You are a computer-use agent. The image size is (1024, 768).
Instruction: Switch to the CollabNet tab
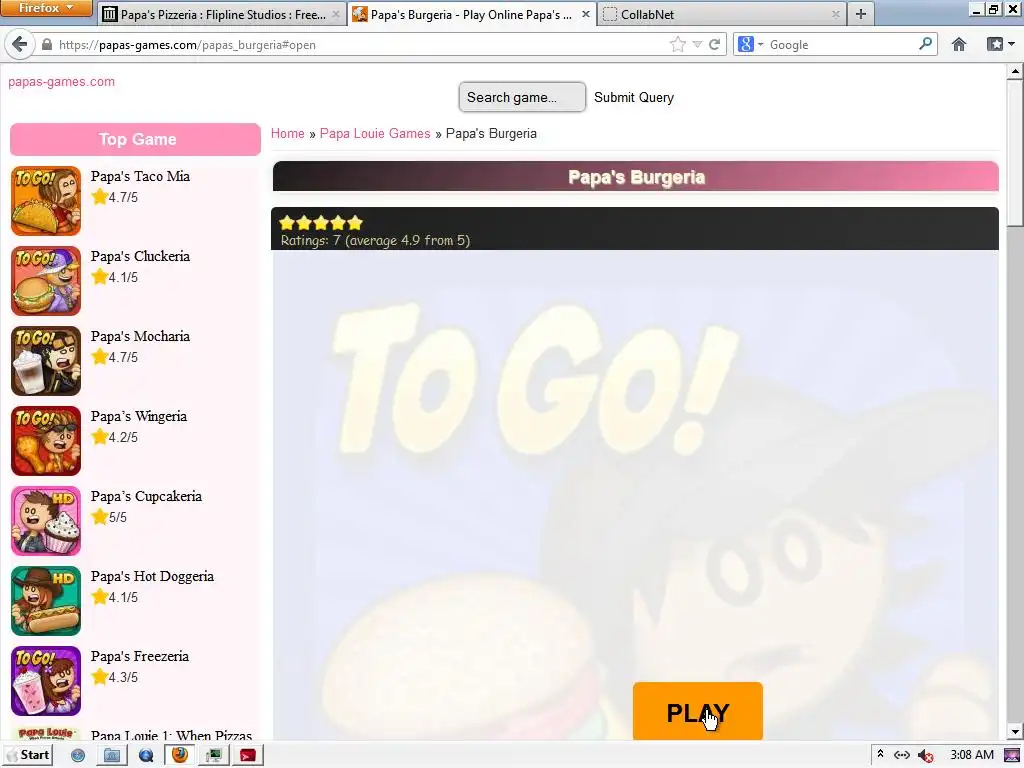[x=722, y=14]
